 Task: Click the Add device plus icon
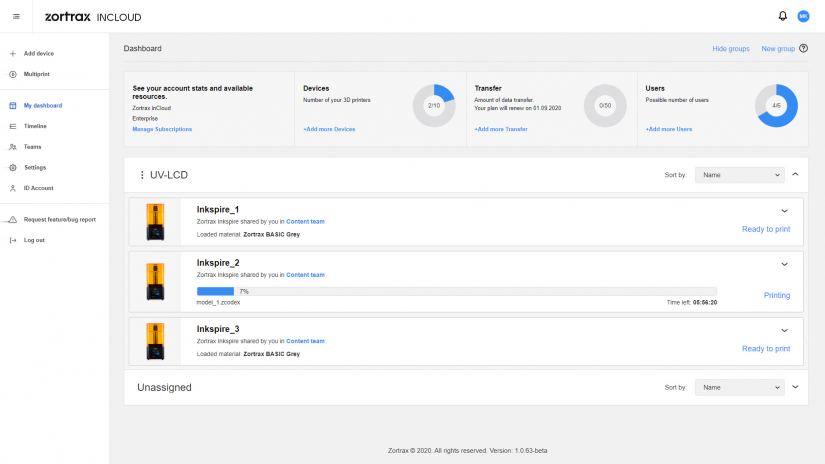13,54
